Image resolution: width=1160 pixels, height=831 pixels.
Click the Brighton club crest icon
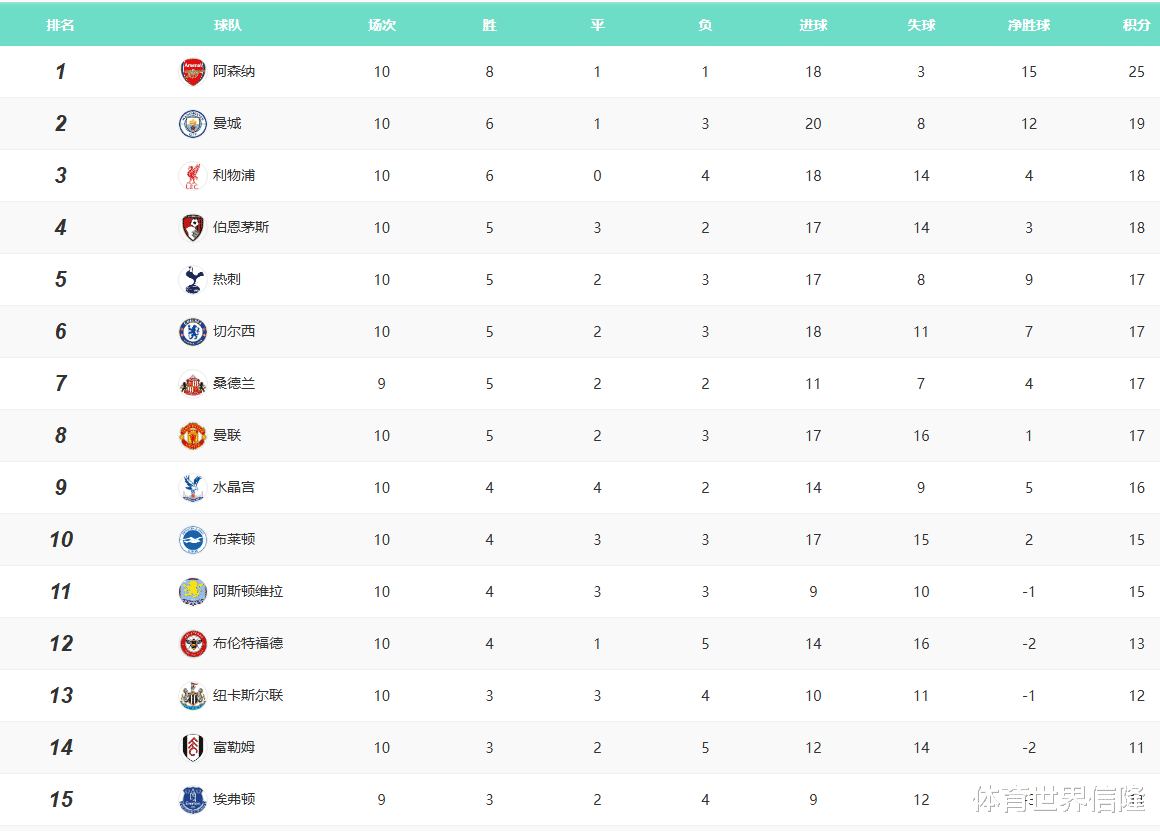193,540
